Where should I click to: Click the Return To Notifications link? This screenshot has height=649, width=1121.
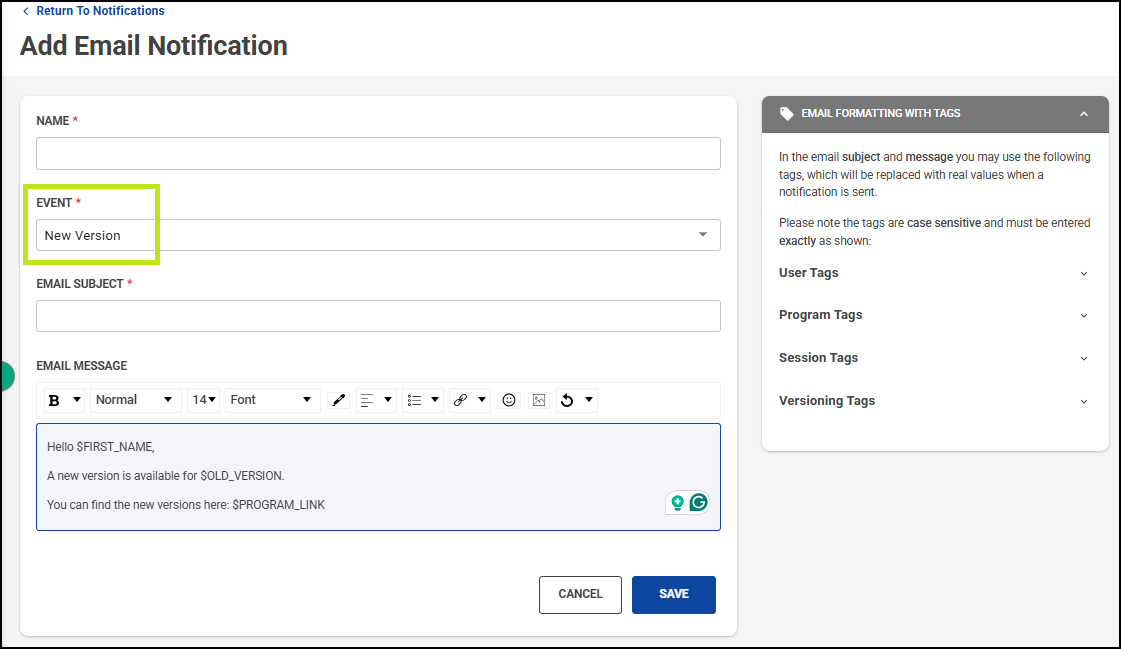click(99, 11)
